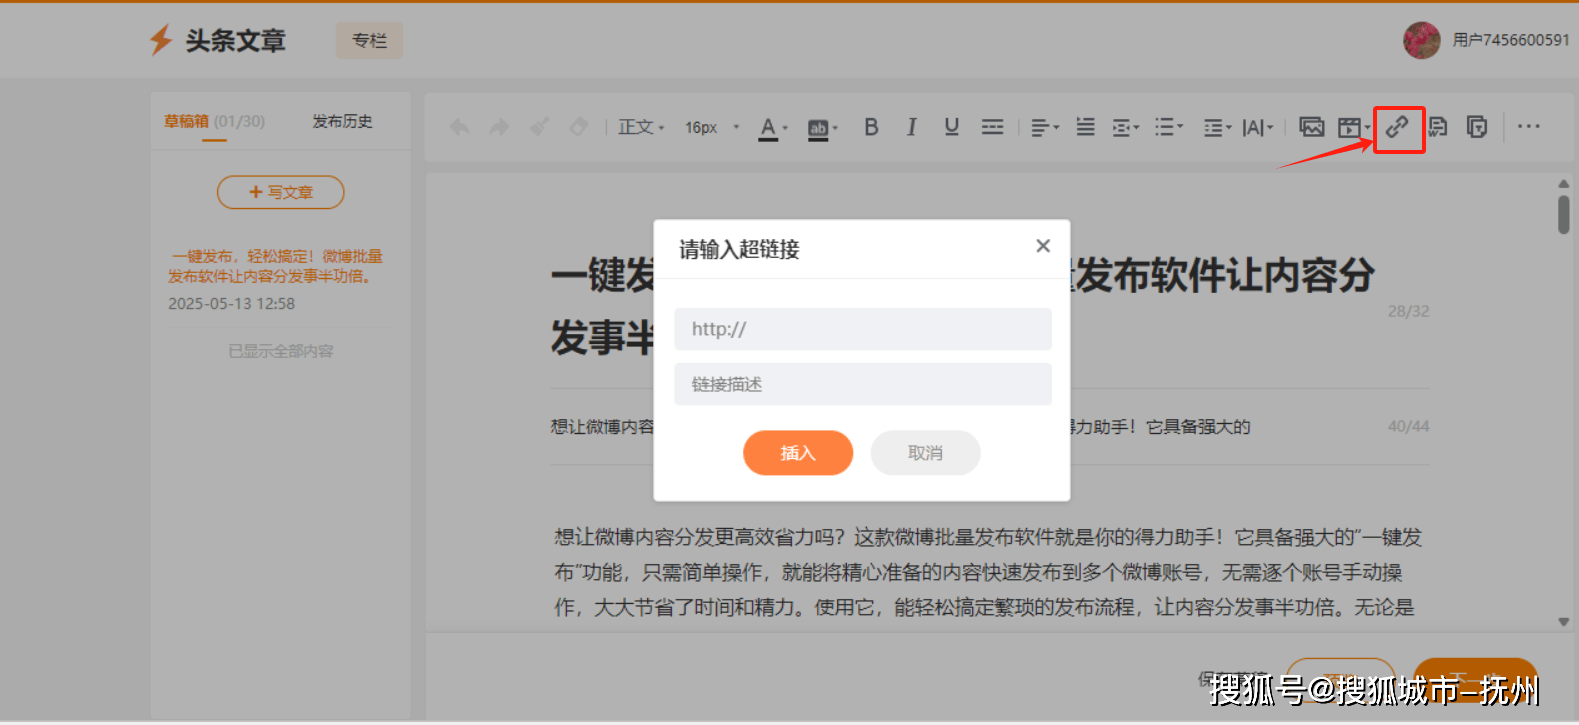Click the 头条文章 lightning logo

click(x=218, y=40)
